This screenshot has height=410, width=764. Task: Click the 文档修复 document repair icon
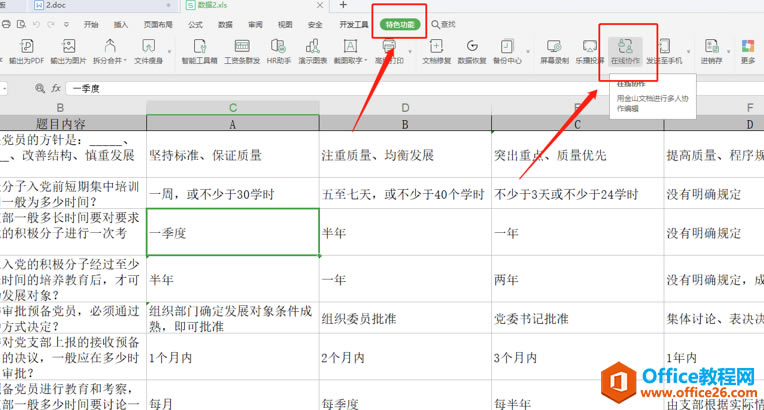click(x=436, y=47)
